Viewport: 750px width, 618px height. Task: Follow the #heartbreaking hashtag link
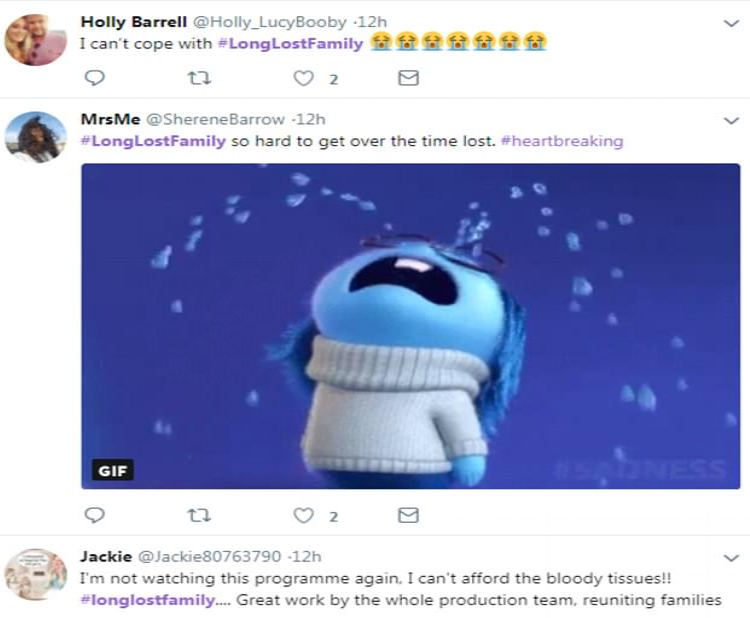coord(562,141)
